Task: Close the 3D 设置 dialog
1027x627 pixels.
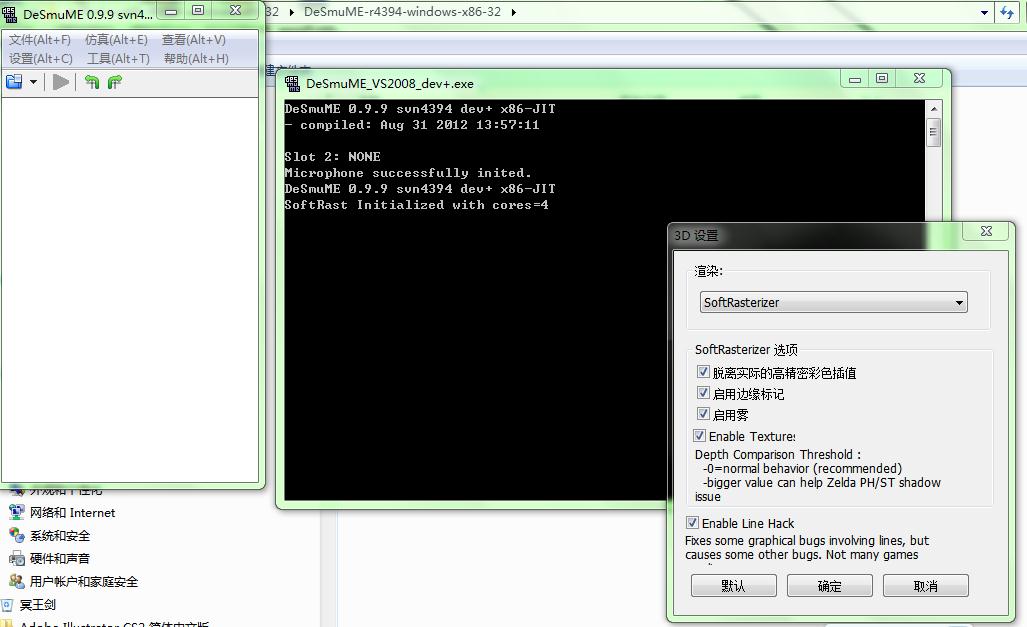Action: point(986,231)
